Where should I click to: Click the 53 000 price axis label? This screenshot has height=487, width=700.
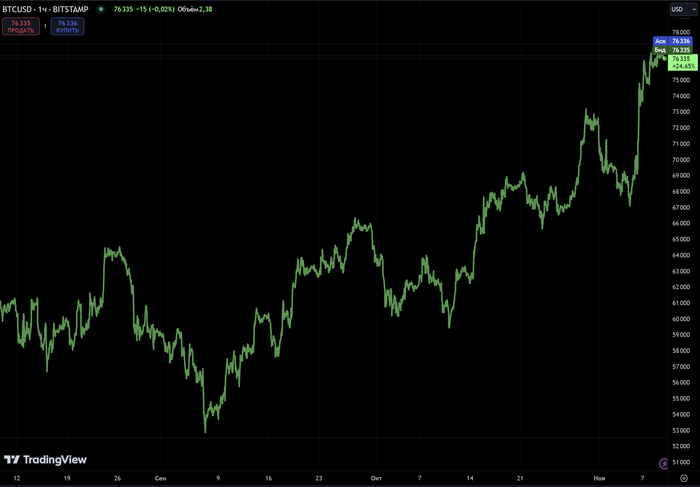click(681, 430)
